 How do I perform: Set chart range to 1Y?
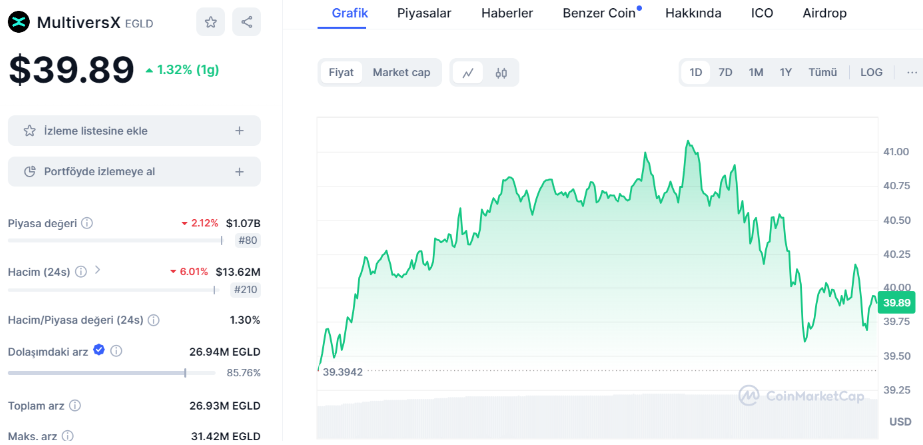tap(786, 72)
